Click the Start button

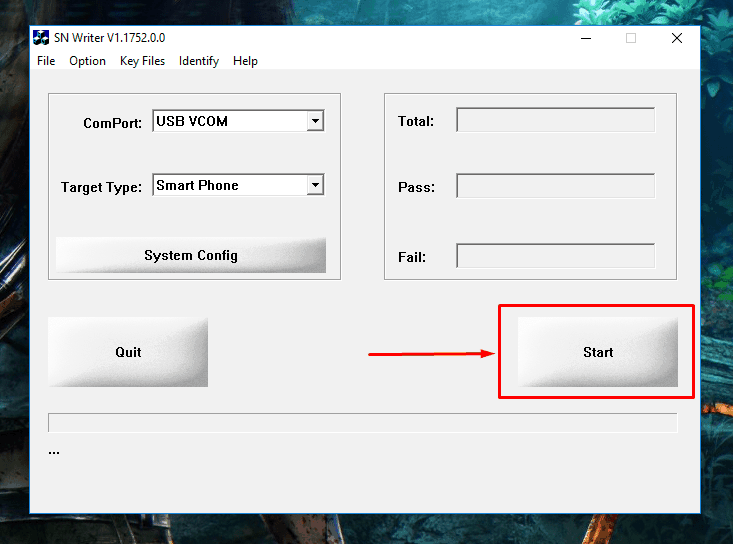[x=598, y=352]
